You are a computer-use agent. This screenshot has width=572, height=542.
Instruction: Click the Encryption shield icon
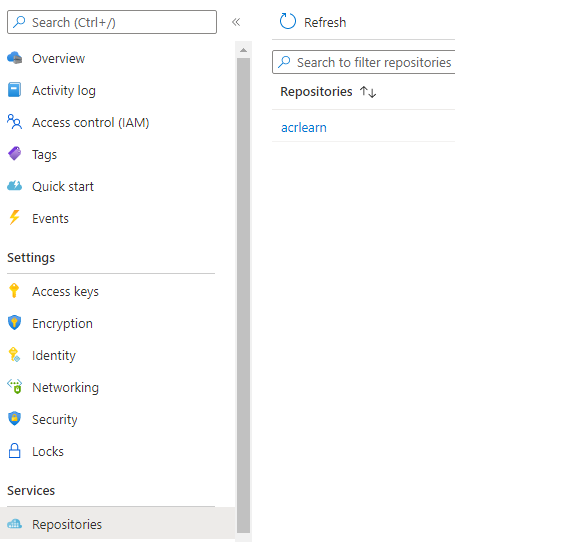[15, 323]
